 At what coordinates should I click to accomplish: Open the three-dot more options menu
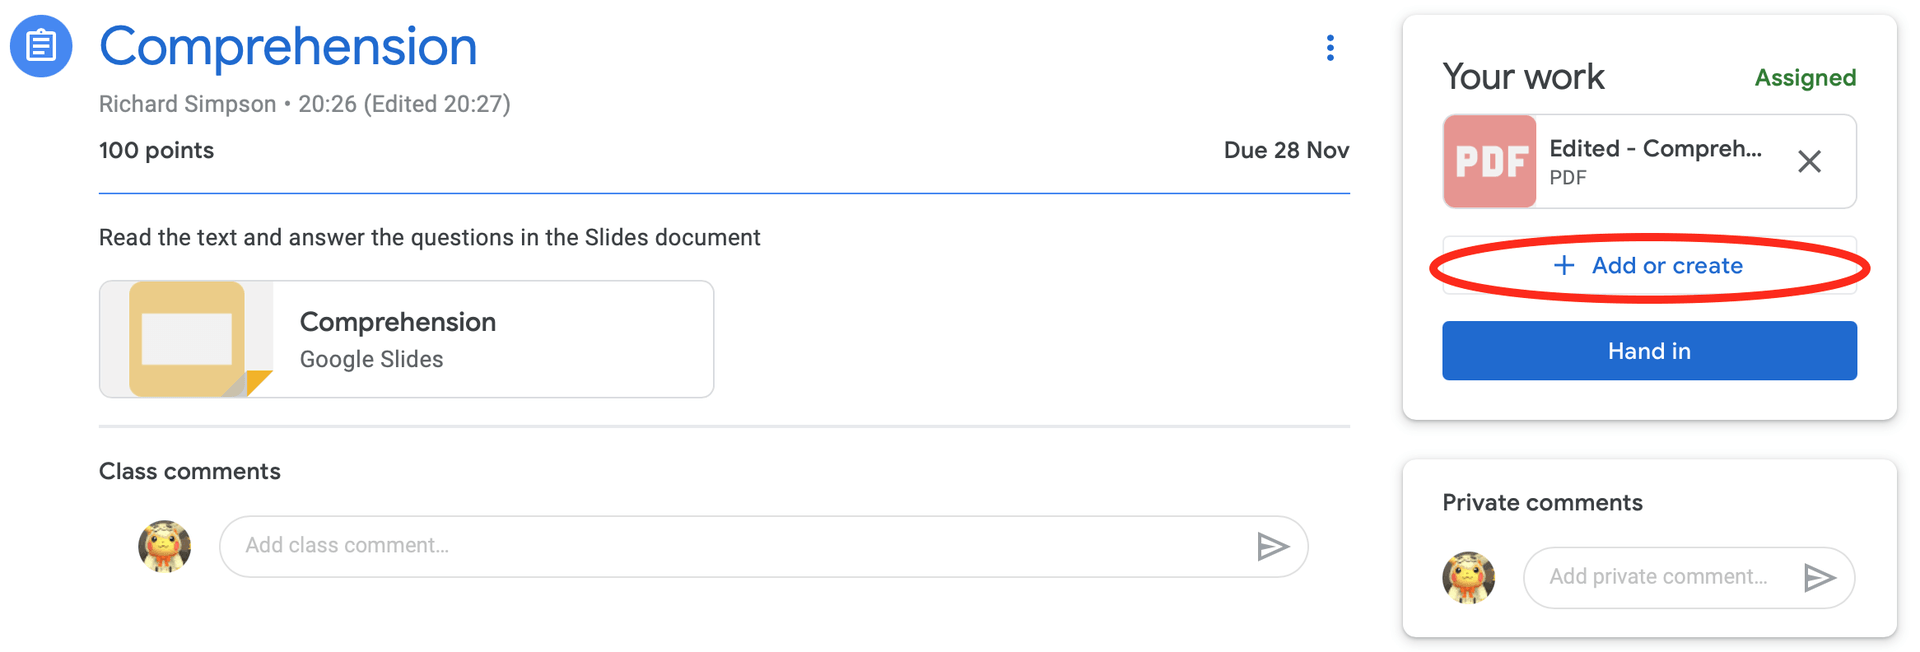coord(1330,48)
